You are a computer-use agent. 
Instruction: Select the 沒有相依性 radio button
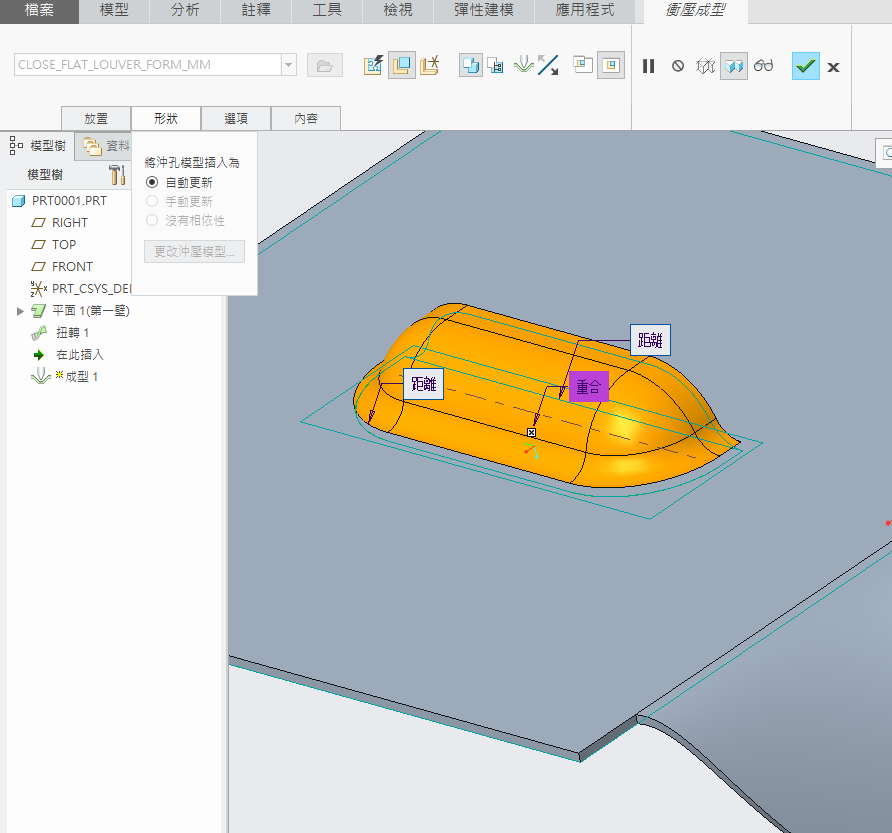152,220
